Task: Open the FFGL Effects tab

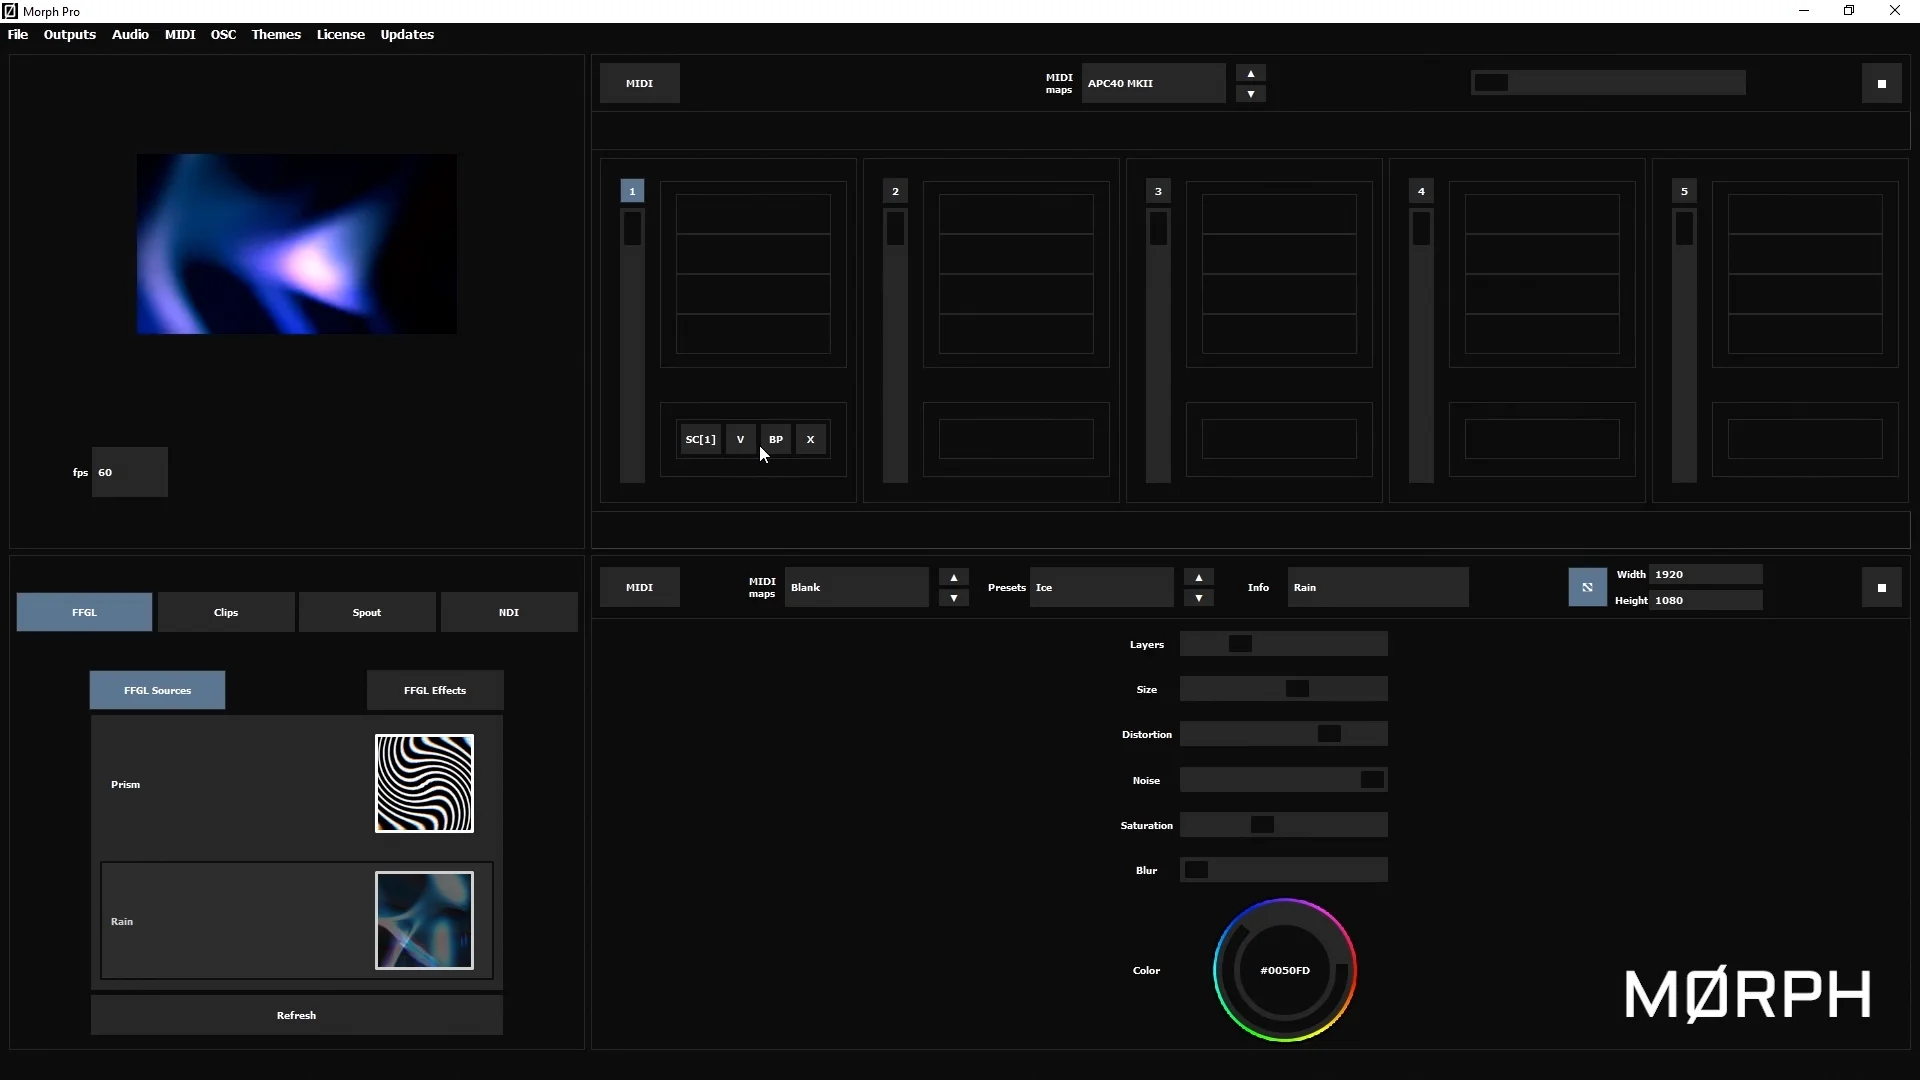Action: 435,690
